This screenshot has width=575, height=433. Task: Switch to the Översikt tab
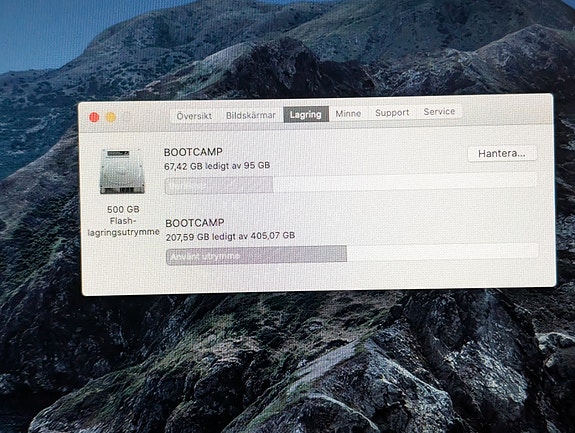coord(194,116)
